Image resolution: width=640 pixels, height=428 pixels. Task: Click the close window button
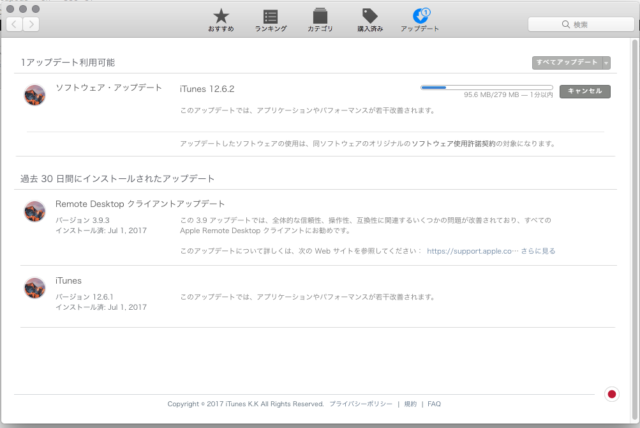click(10, 9)
